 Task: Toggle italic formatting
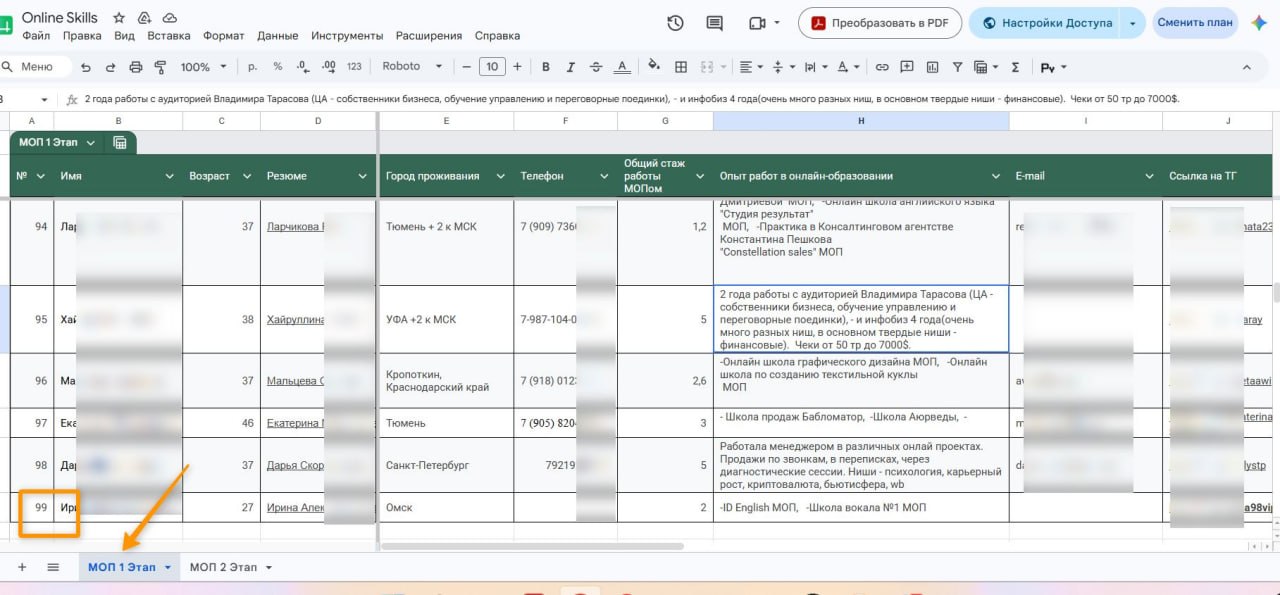(571, 67)
